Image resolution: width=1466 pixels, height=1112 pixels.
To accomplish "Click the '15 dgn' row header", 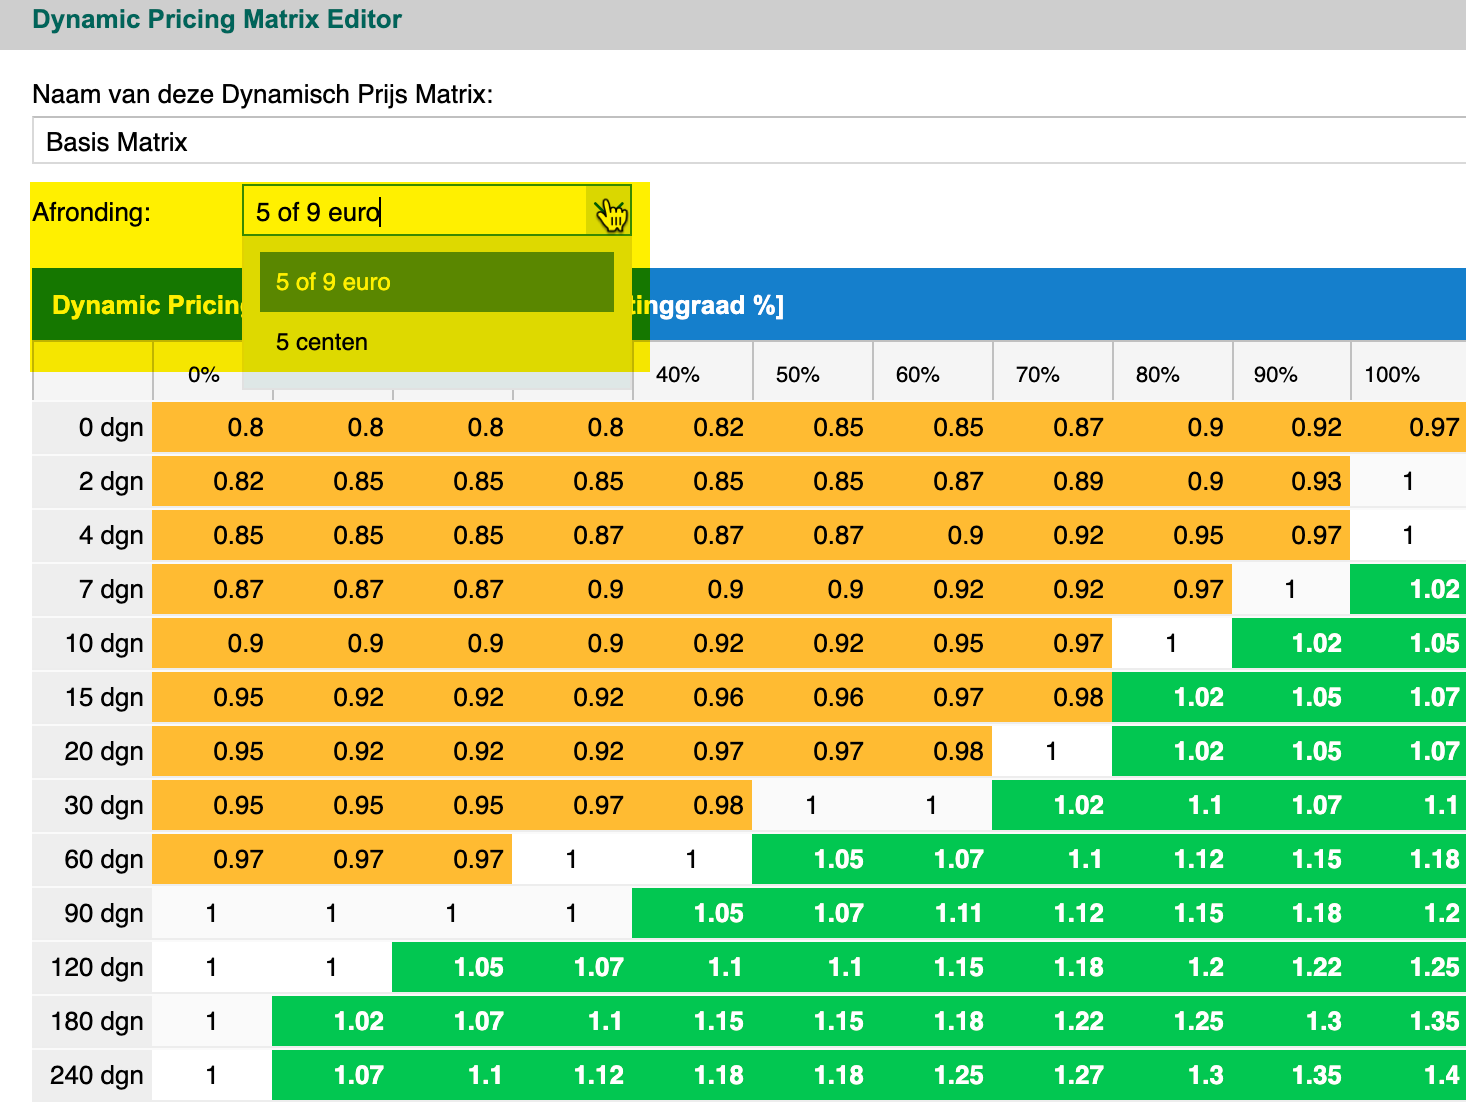I will pos(92,697).
